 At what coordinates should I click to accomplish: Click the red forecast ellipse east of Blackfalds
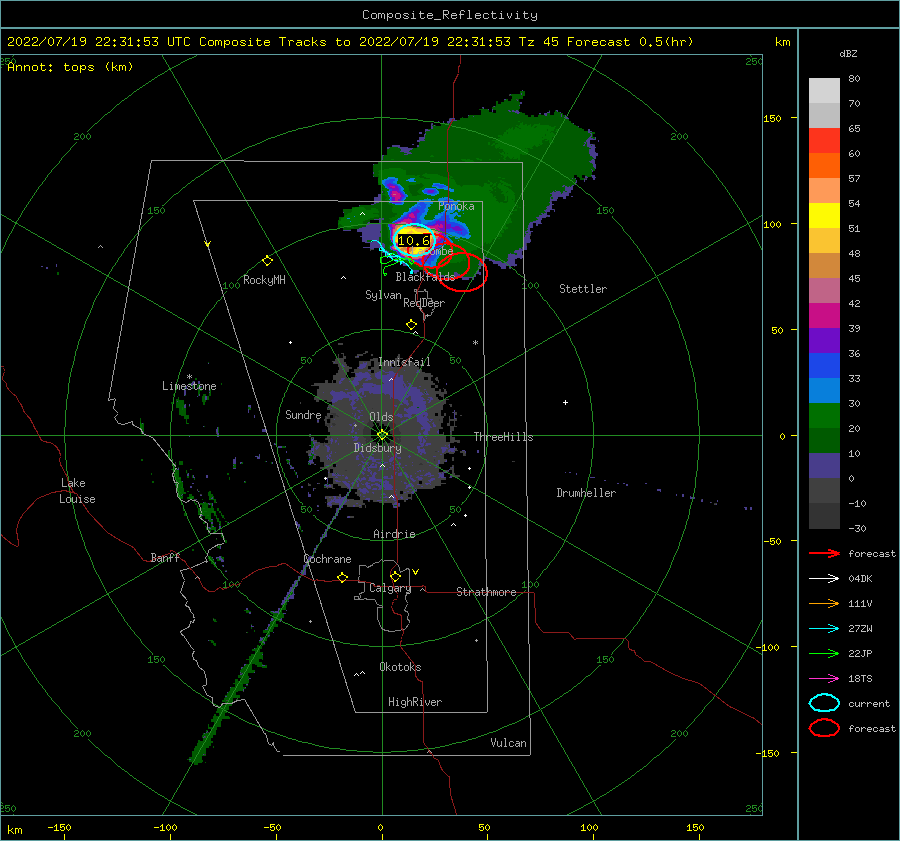click(x=462, y=272)
